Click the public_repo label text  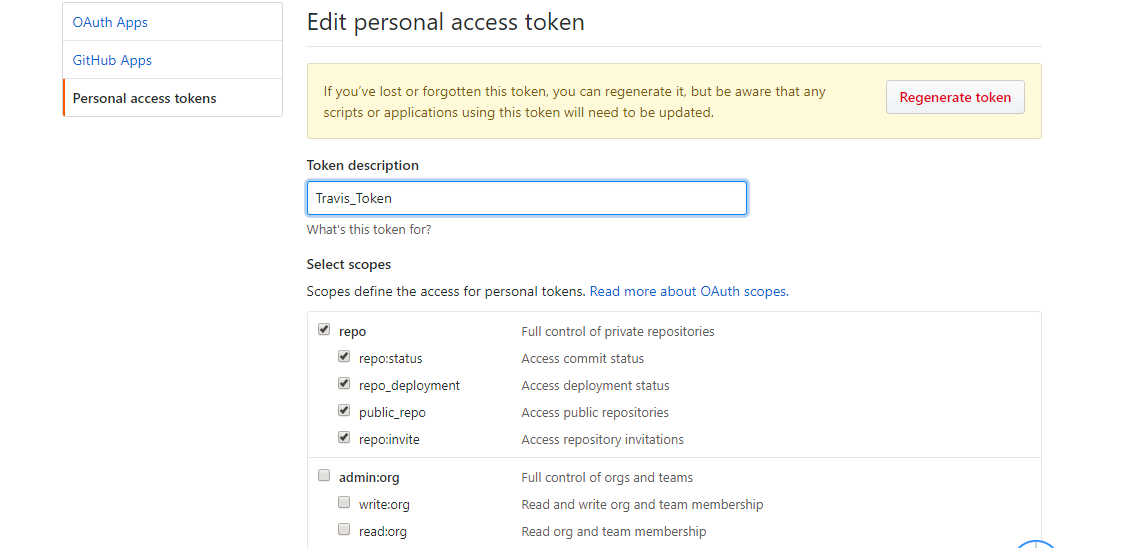(392, 412)
